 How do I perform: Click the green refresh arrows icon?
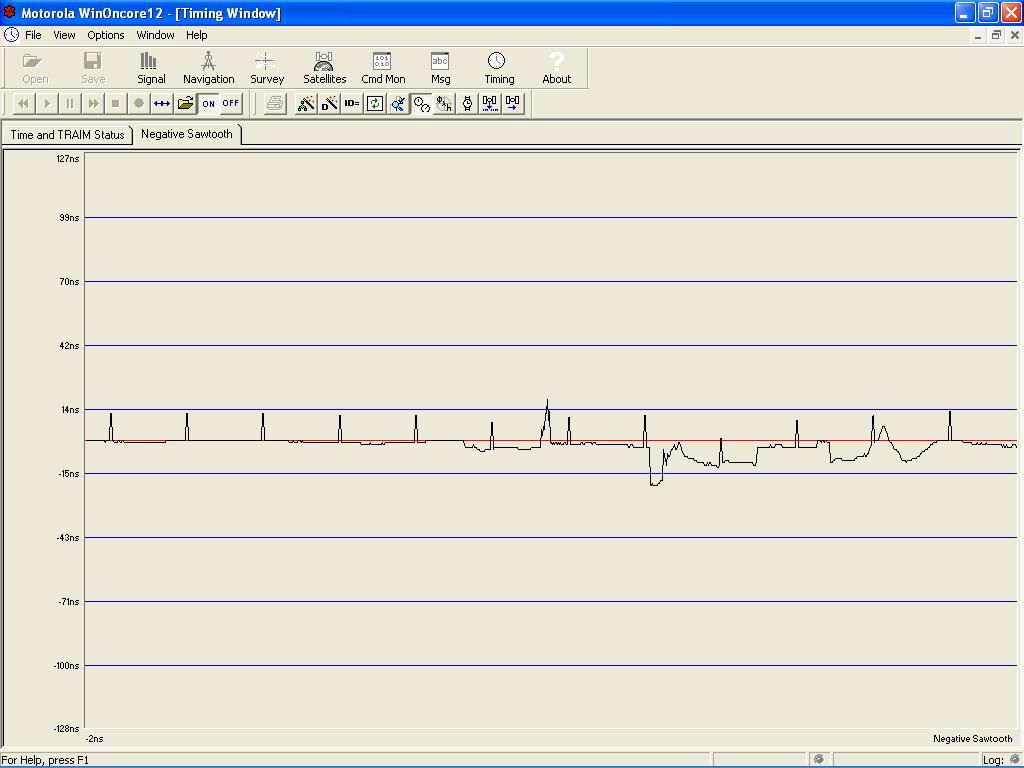pyautogui.click(x=375, y=103)
